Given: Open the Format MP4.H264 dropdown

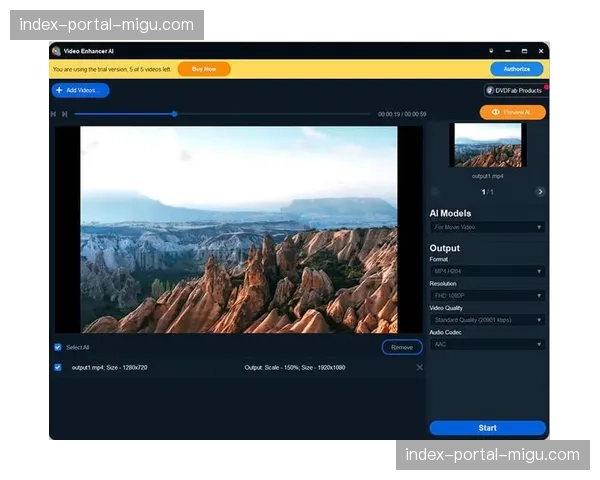Looking at the screenshot, I should 487,270.
